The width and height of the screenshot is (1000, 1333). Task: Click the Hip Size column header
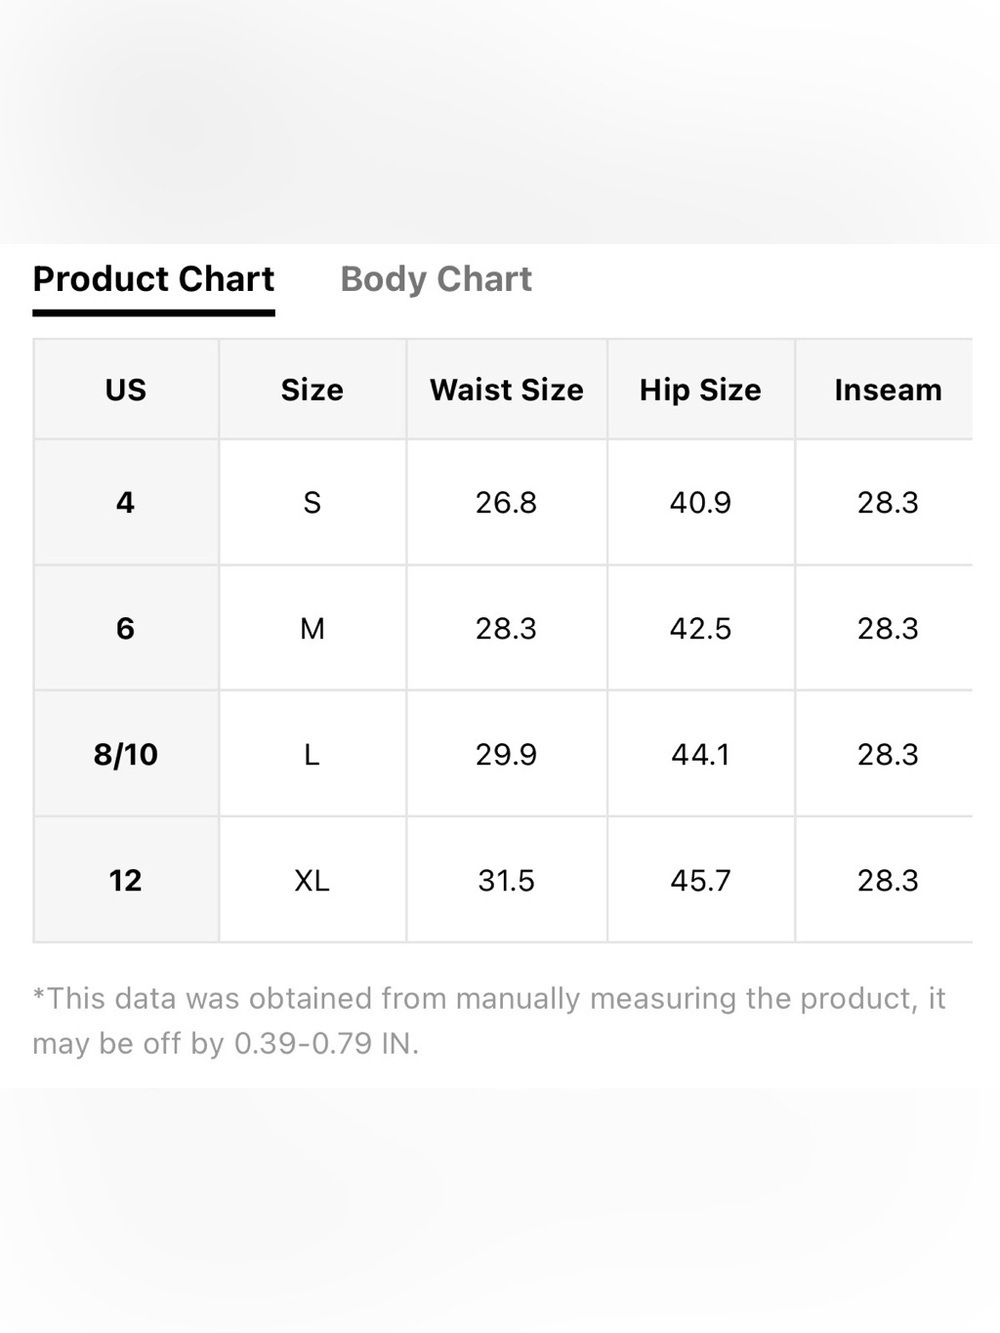point(700,389)
